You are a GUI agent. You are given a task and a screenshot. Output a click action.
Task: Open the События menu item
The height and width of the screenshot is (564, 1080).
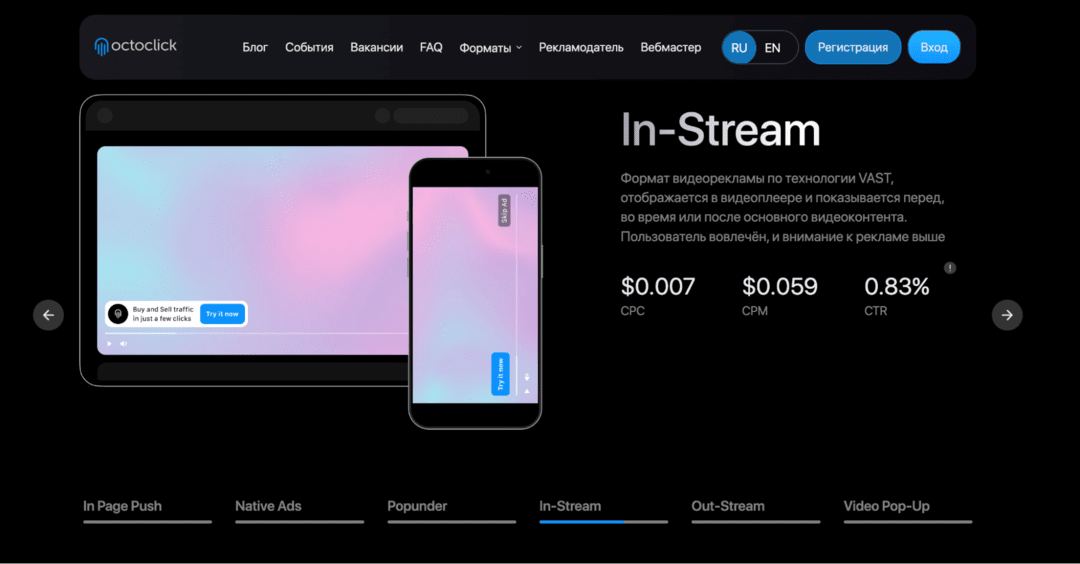(309, 48)
